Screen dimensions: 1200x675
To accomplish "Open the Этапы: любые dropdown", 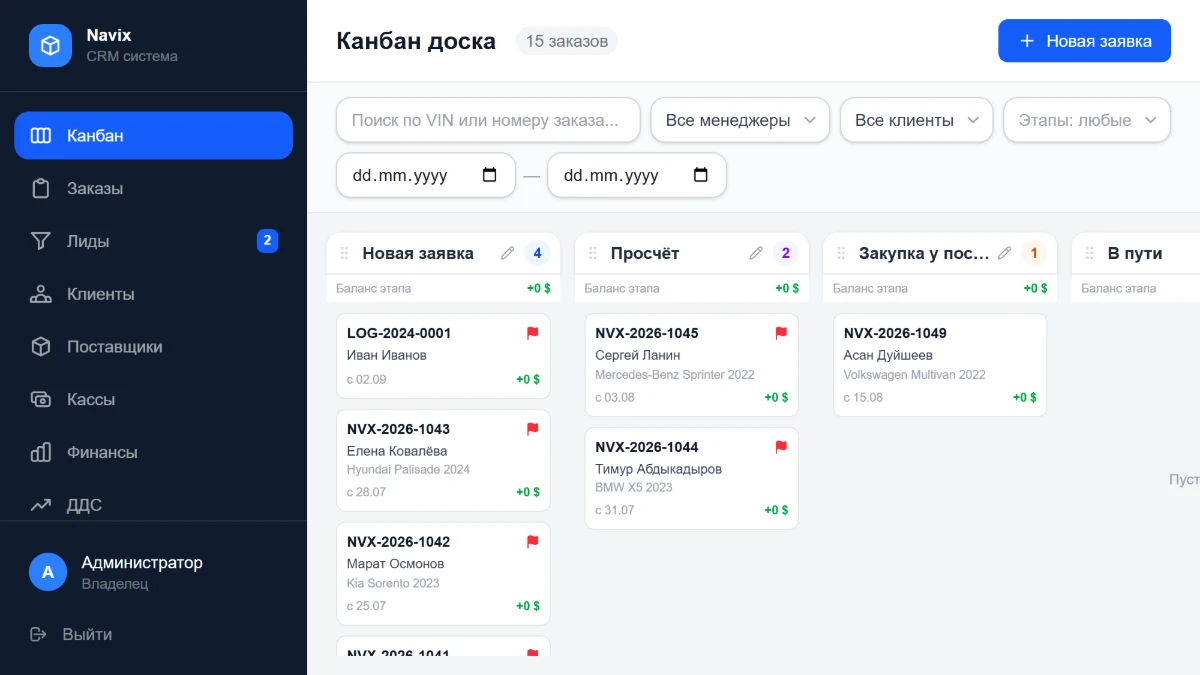I will (1087, 120).
